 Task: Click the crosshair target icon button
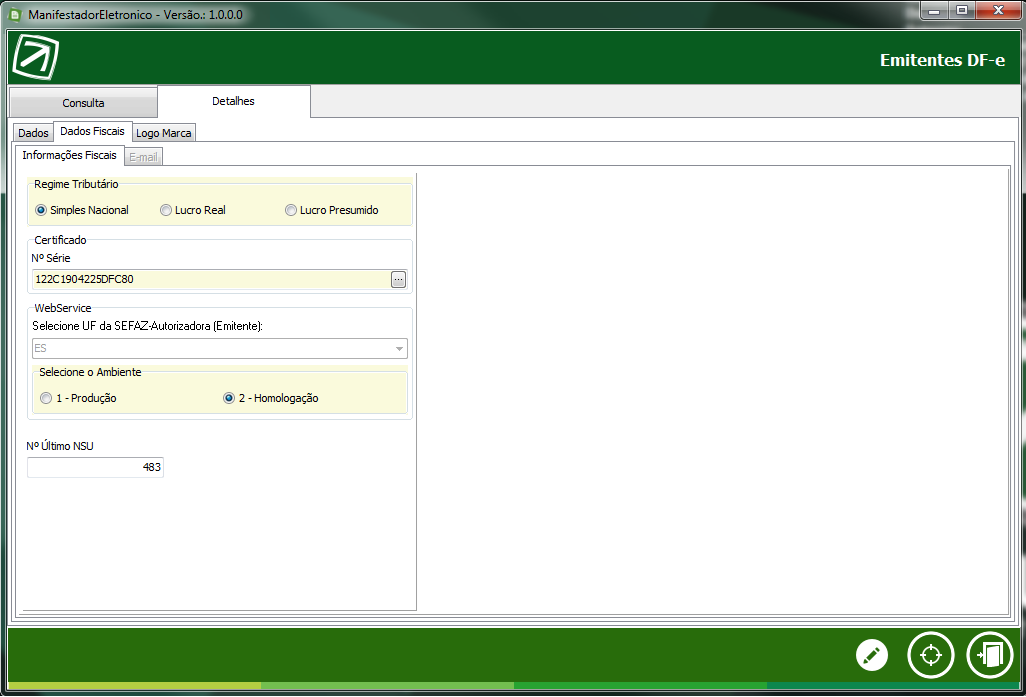tap(930, 654)
